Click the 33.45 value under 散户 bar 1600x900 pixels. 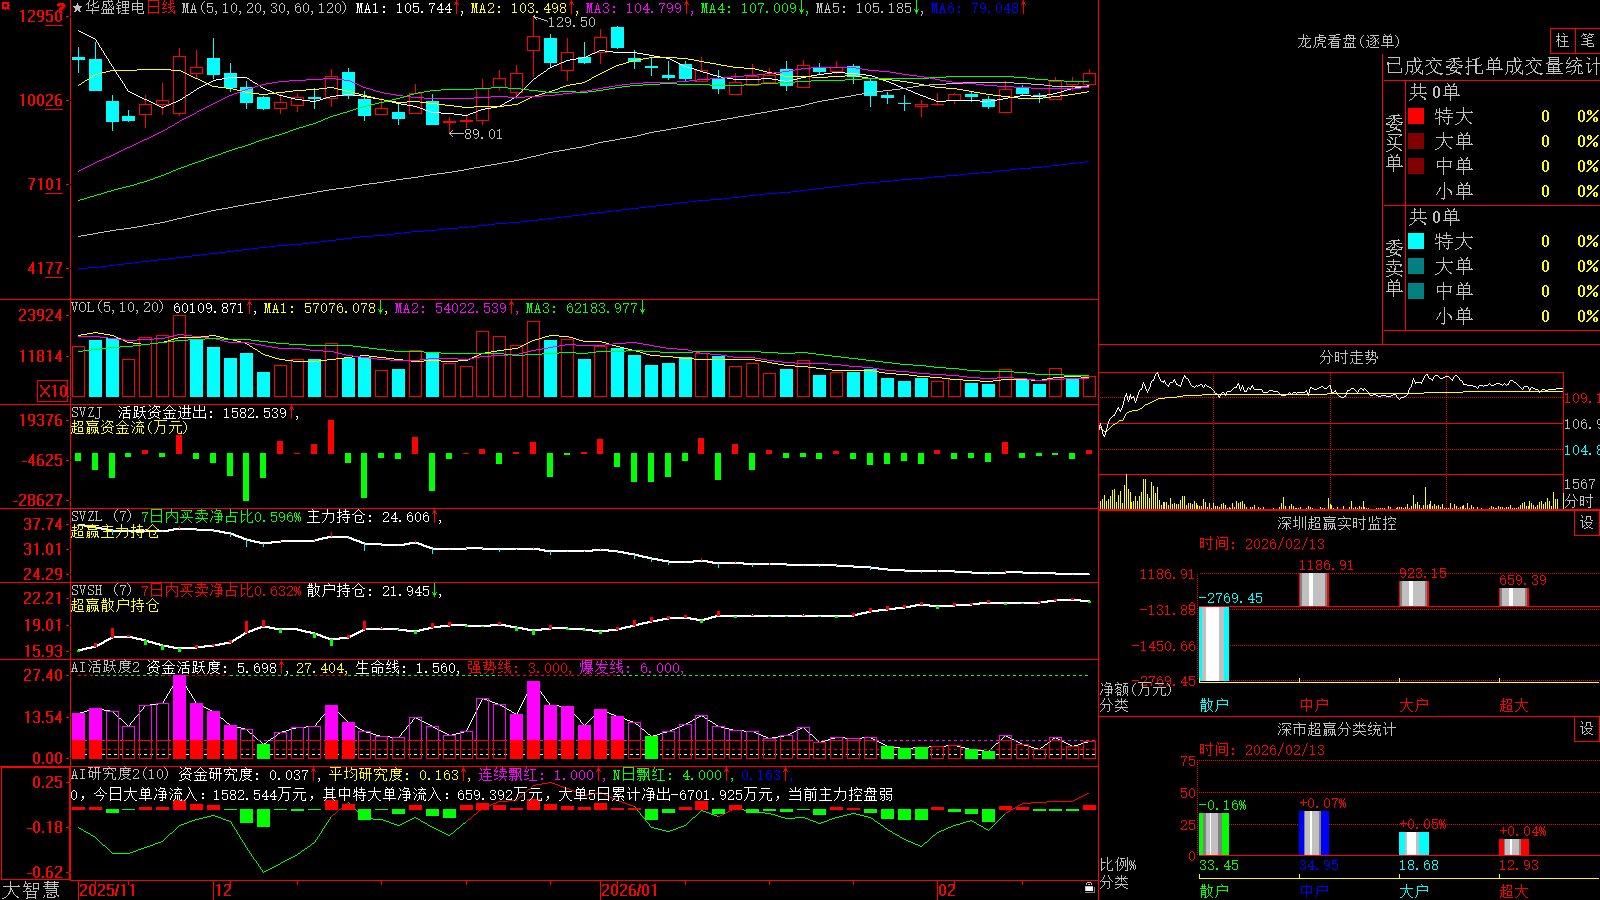click(x=1218, y=865)
